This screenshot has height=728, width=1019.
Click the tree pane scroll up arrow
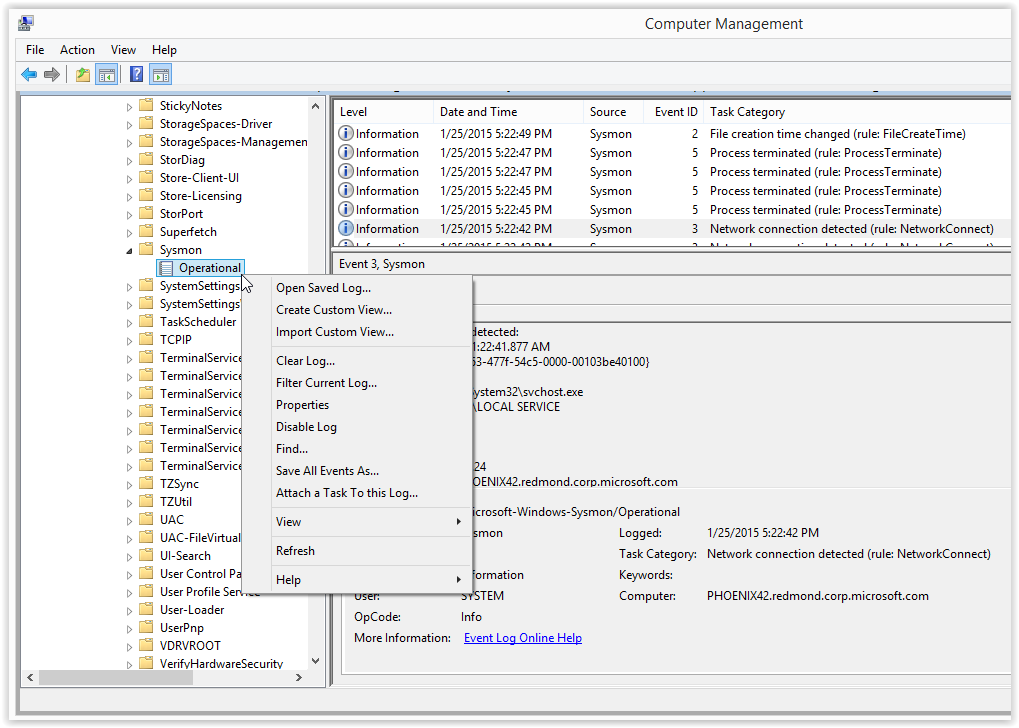315,106
